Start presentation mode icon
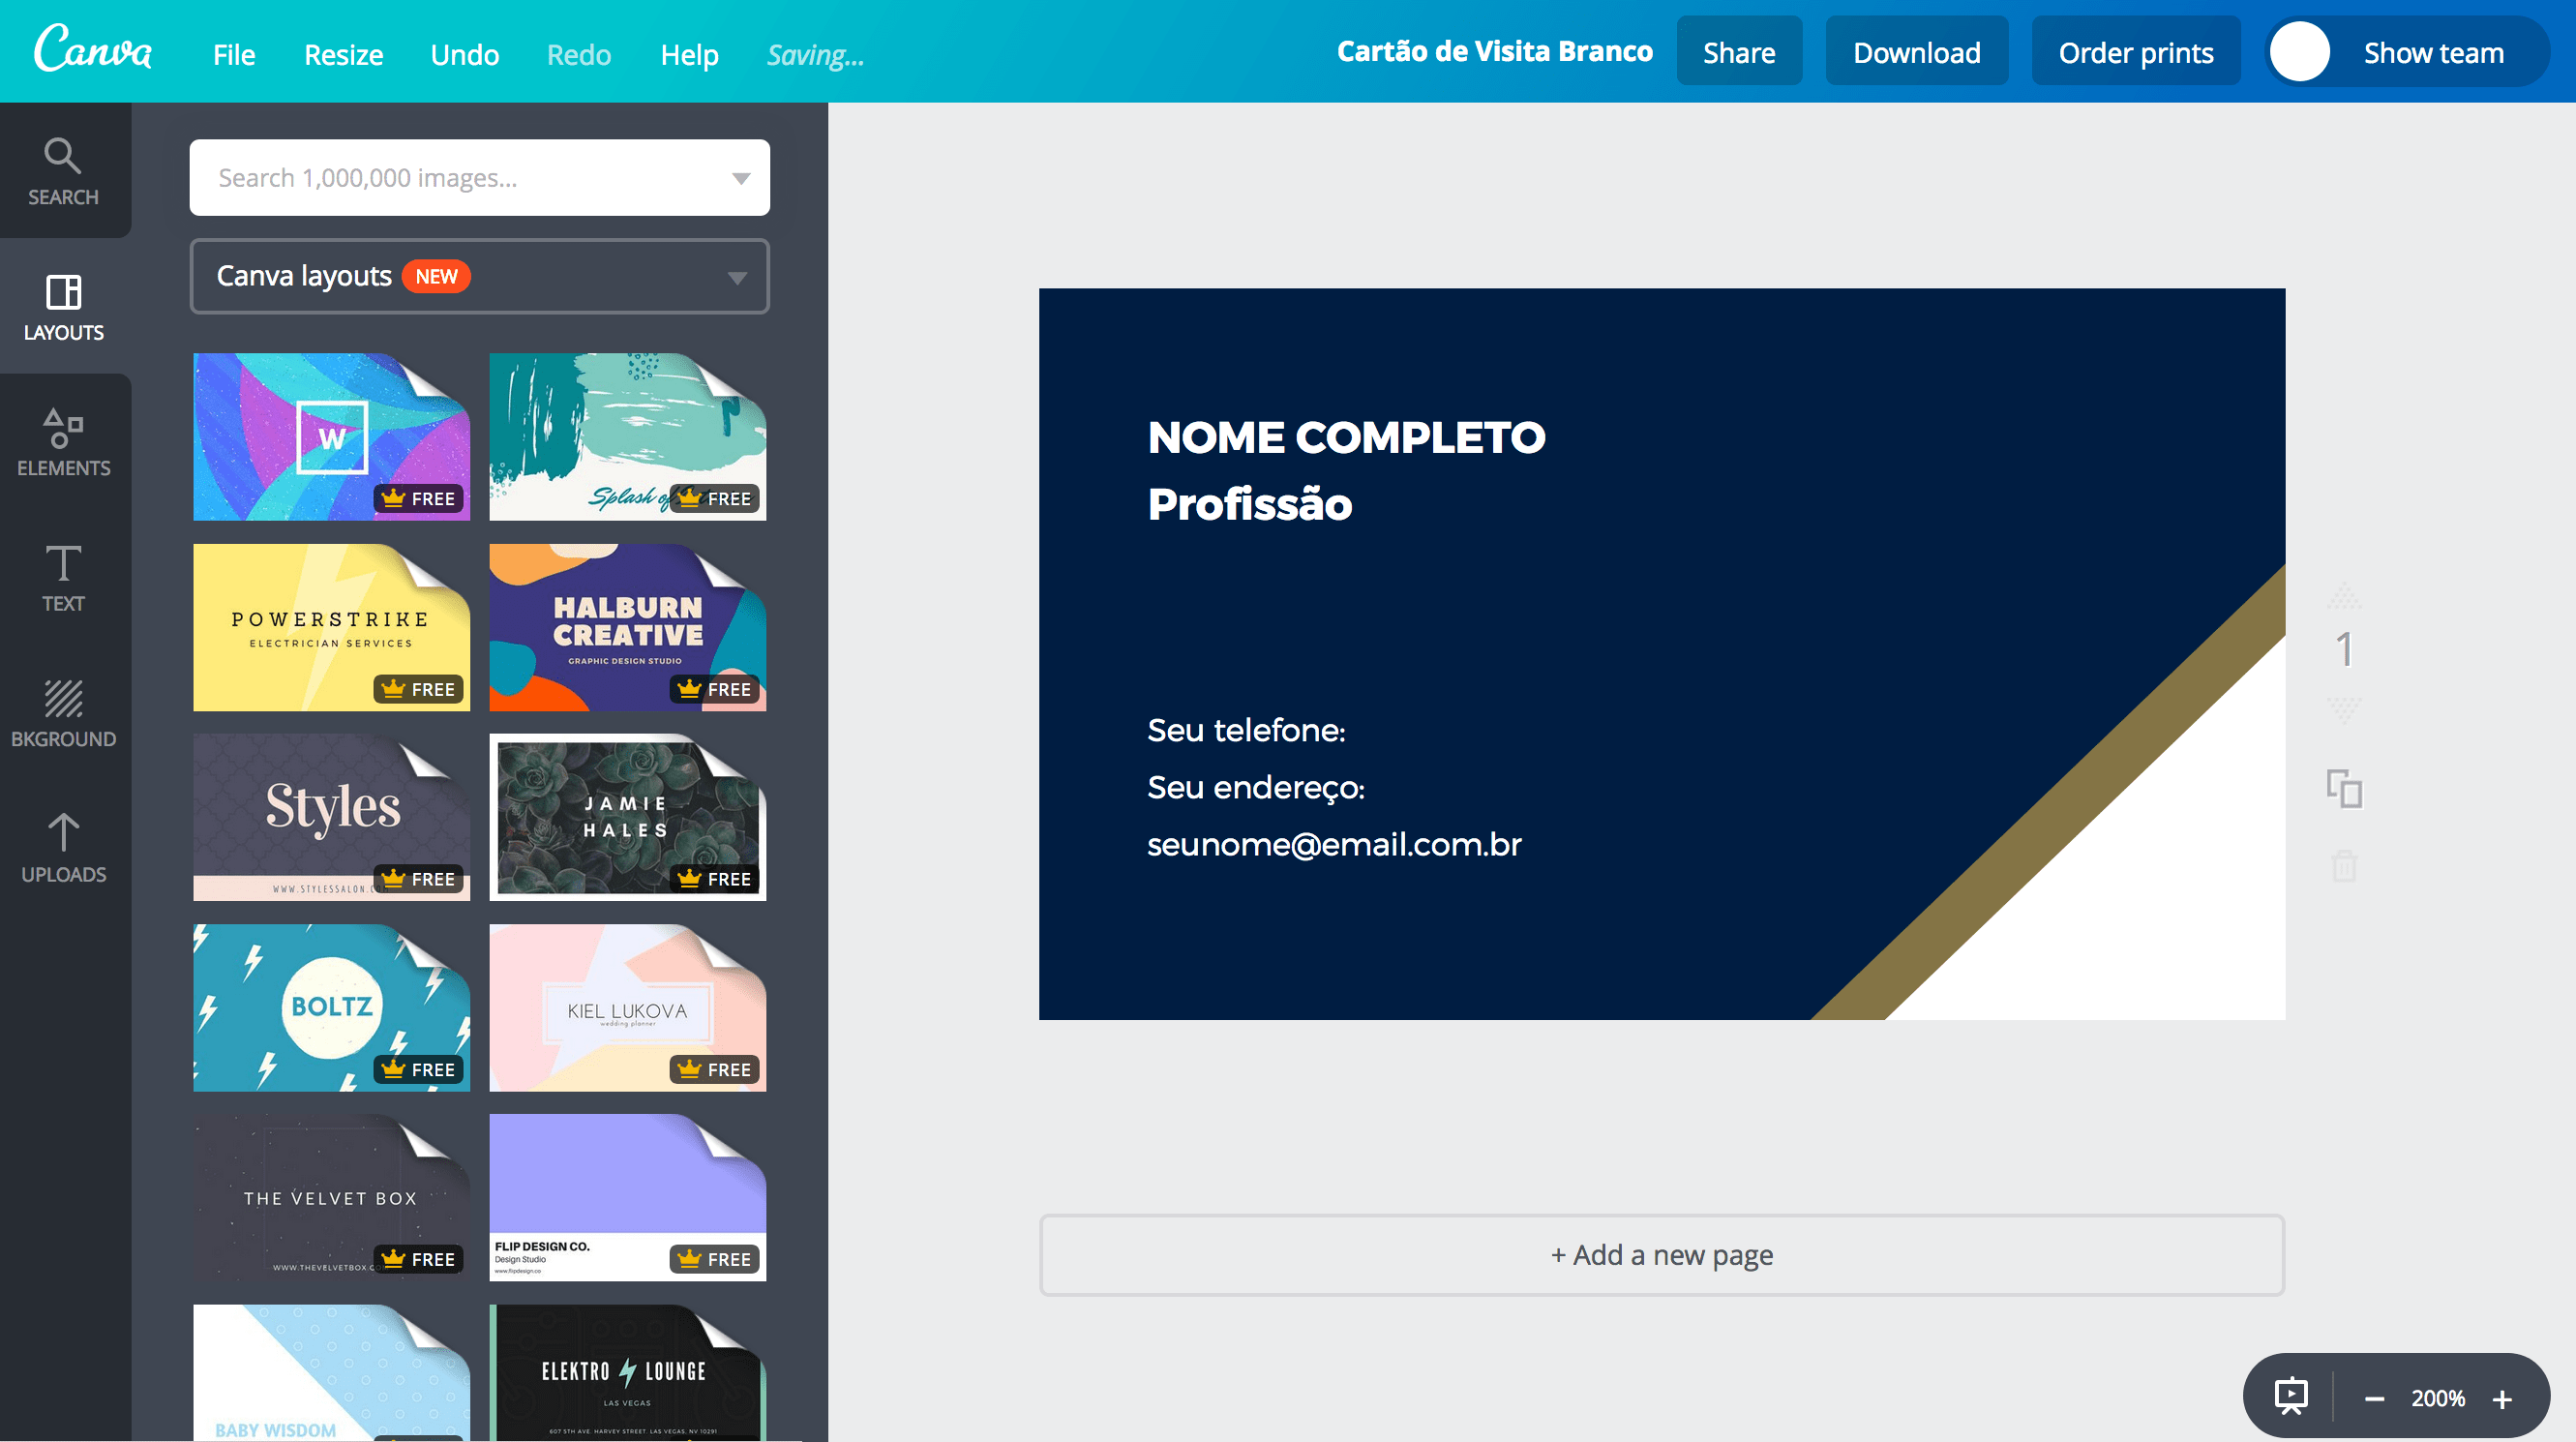 click(2290, 1396)
